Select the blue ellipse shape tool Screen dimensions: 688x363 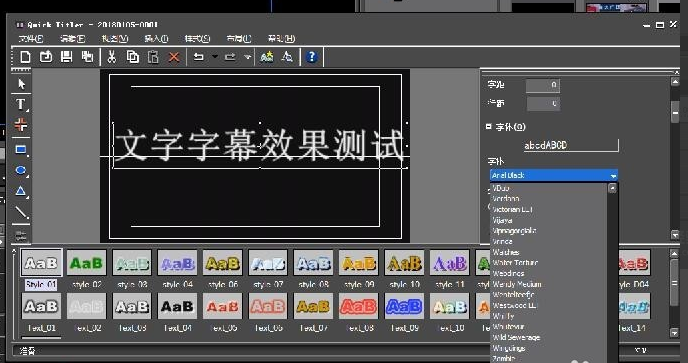click(x=21, y=170)
